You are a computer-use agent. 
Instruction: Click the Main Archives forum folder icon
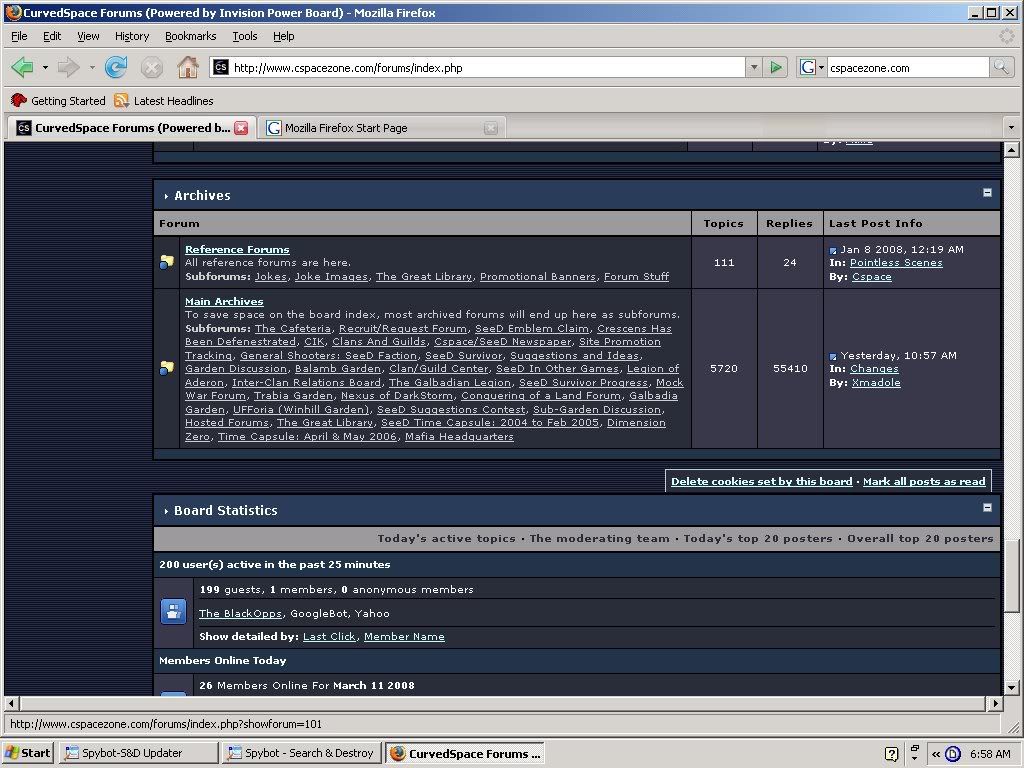[x=167, y=369]
